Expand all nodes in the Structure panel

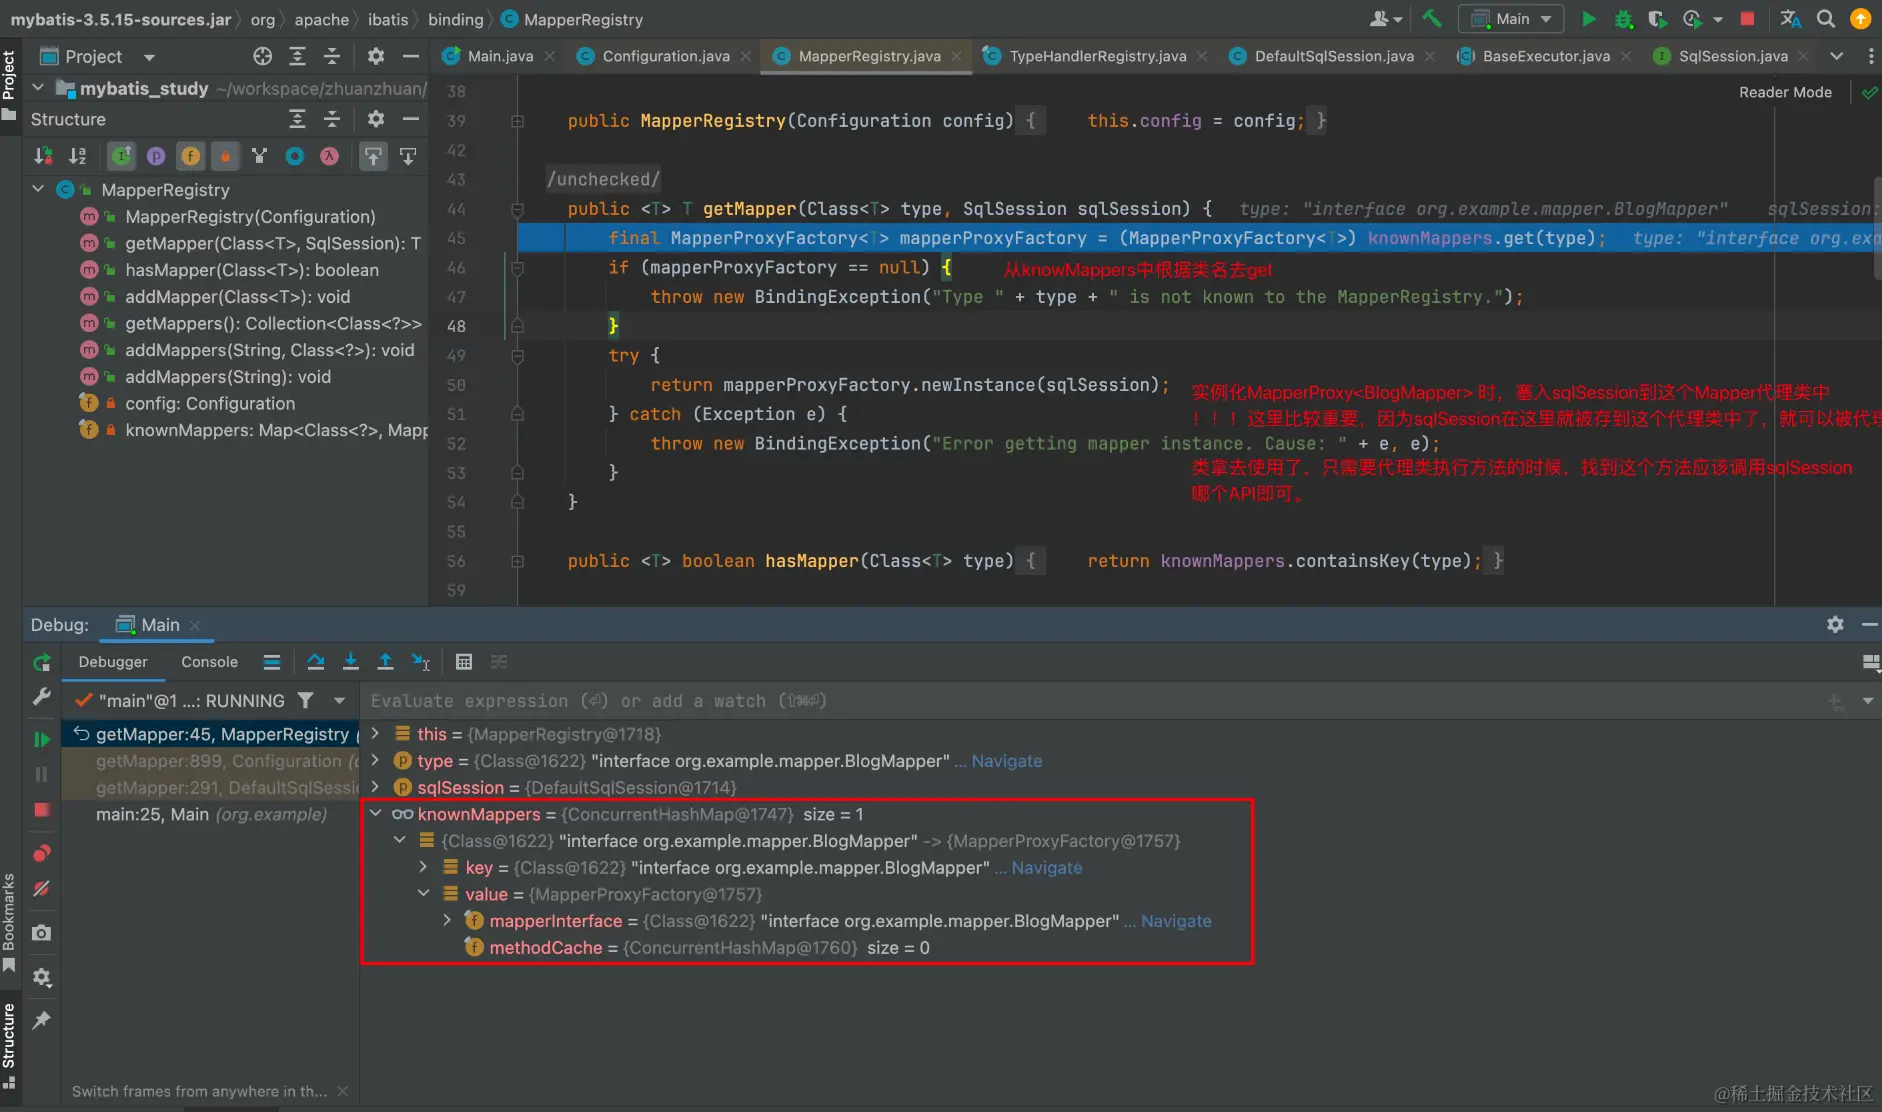(297, 119)
